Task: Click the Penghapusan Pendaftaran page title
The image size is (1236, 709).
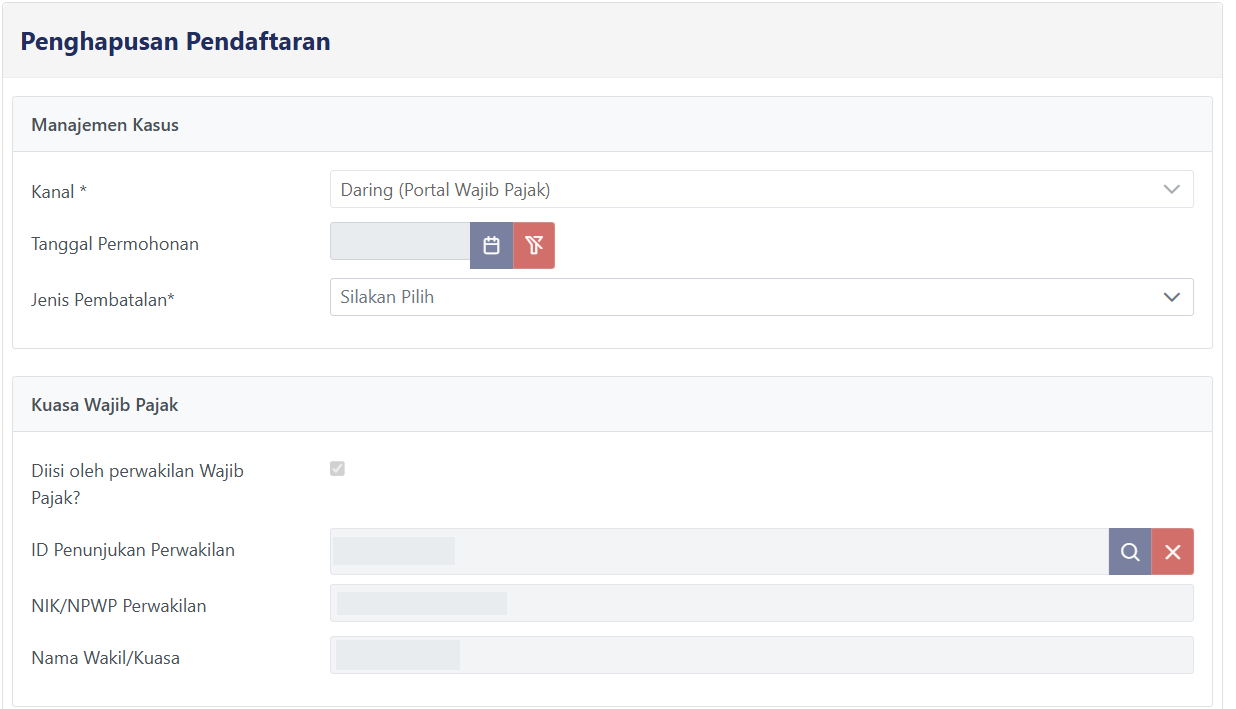Action: coord(176,41)
